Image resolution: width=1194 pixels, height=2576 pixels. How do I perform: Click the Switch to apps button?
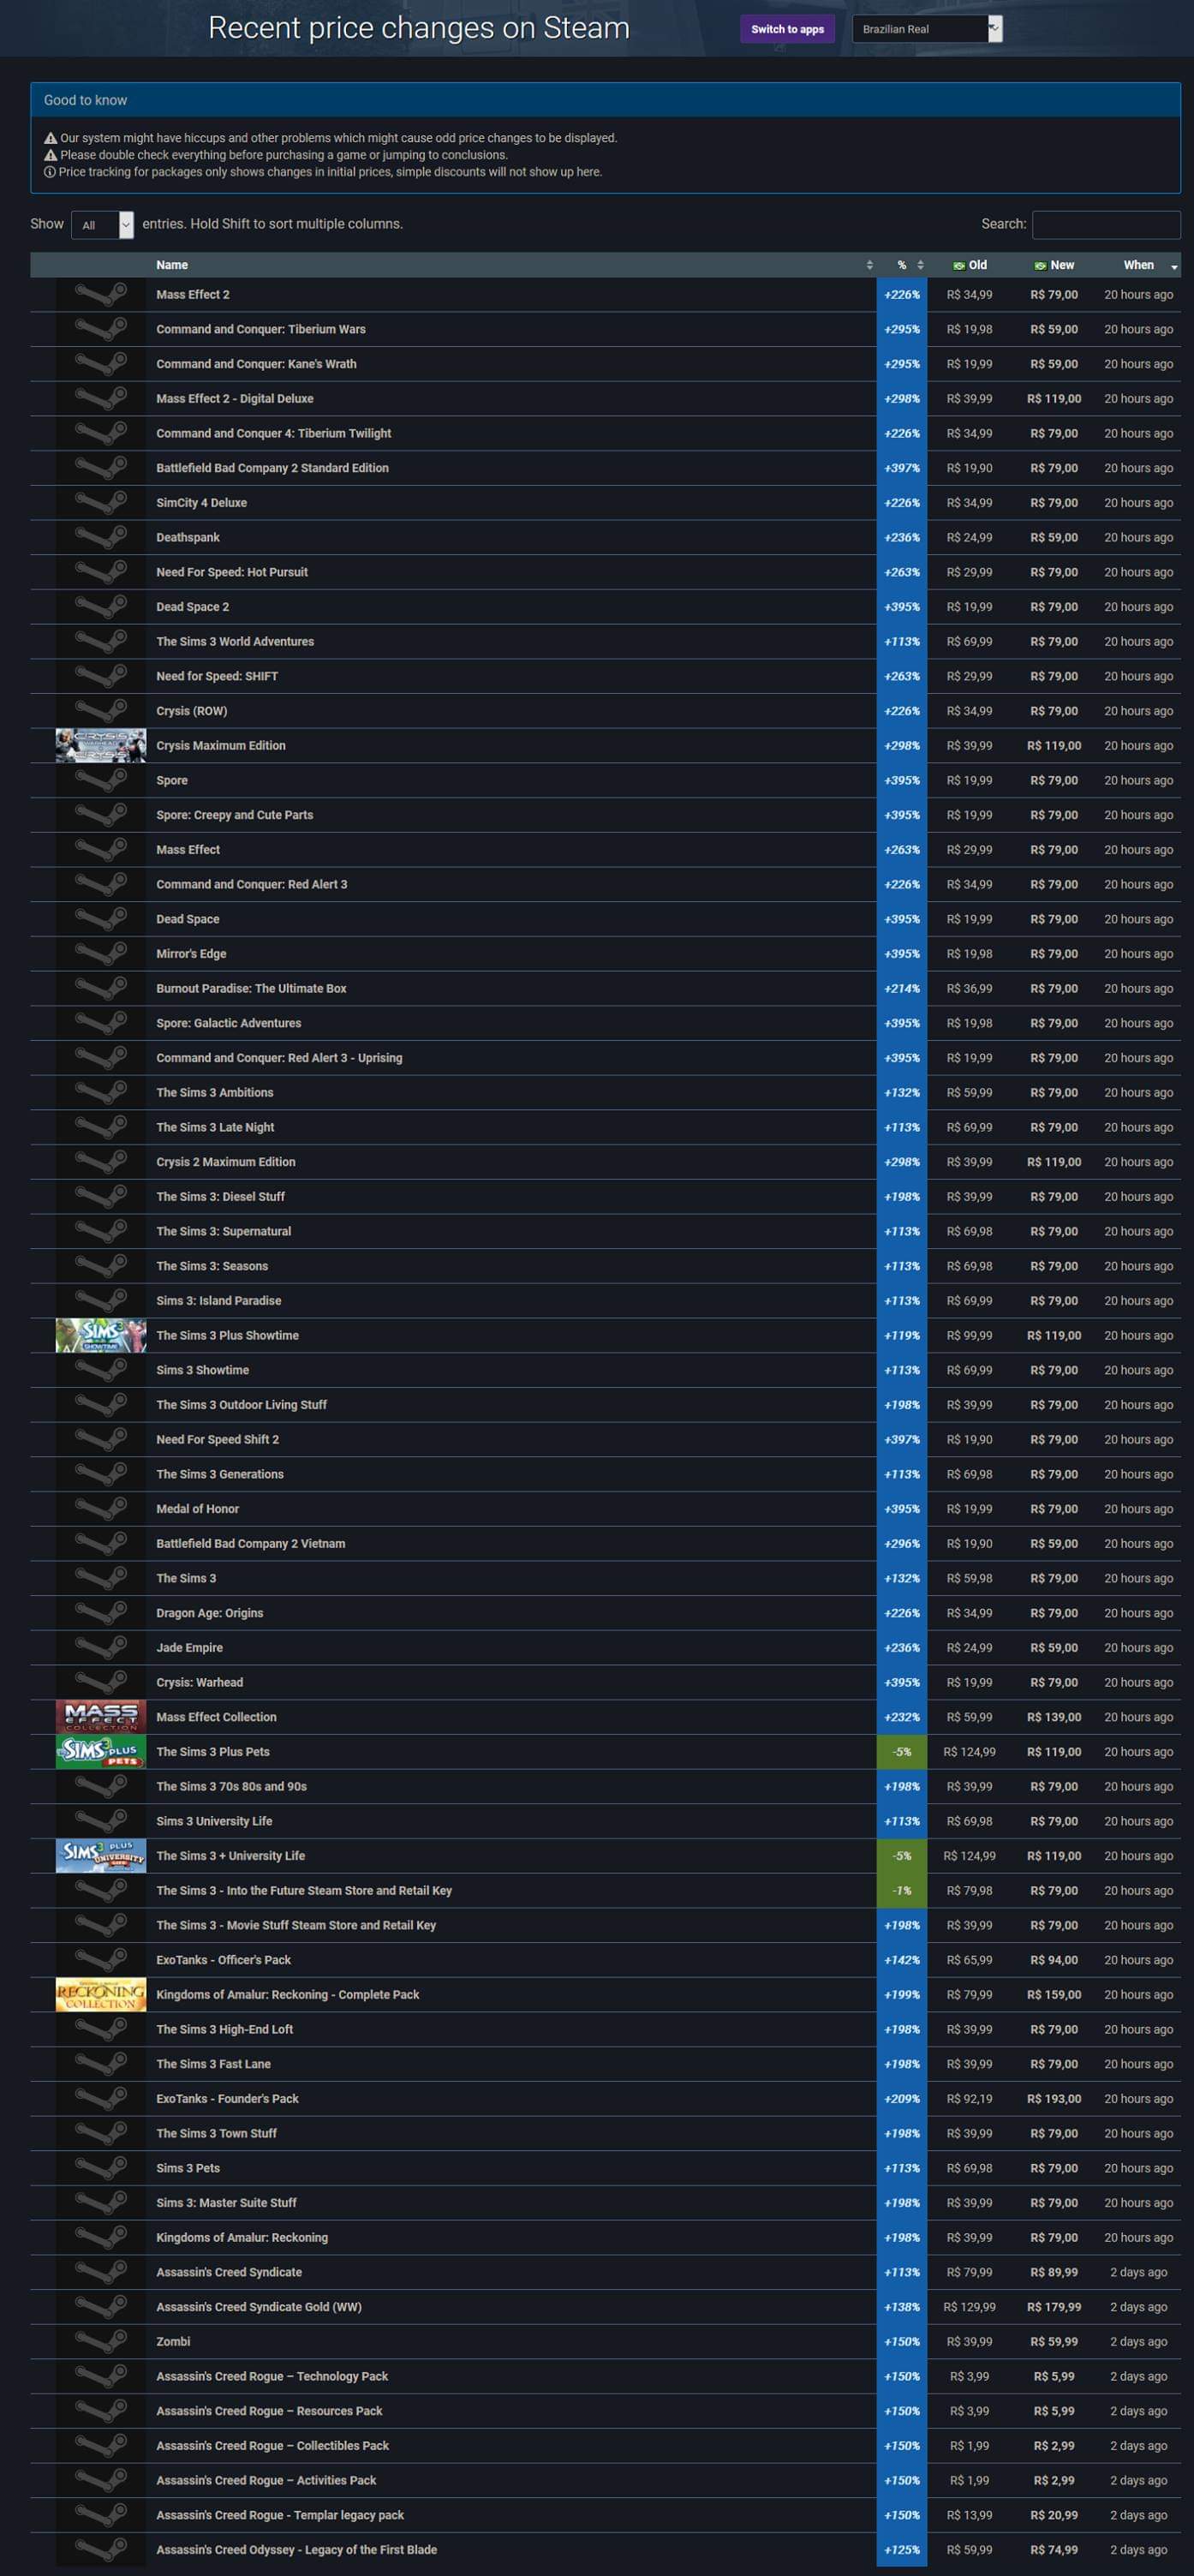787,29
